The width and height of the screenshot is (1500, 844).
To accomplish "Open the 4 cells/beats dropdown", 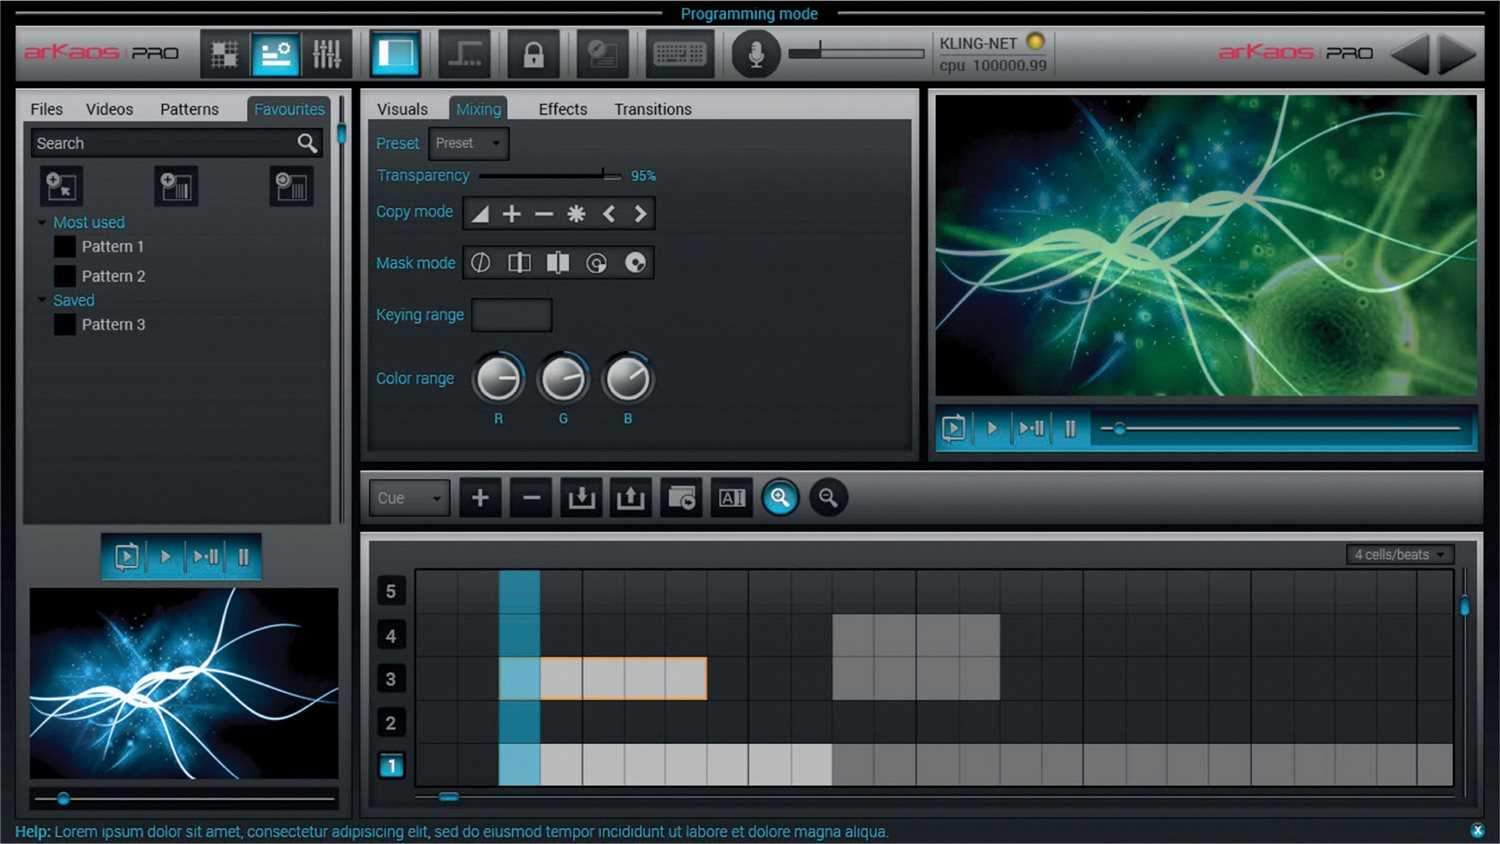I will point(1398,553).
